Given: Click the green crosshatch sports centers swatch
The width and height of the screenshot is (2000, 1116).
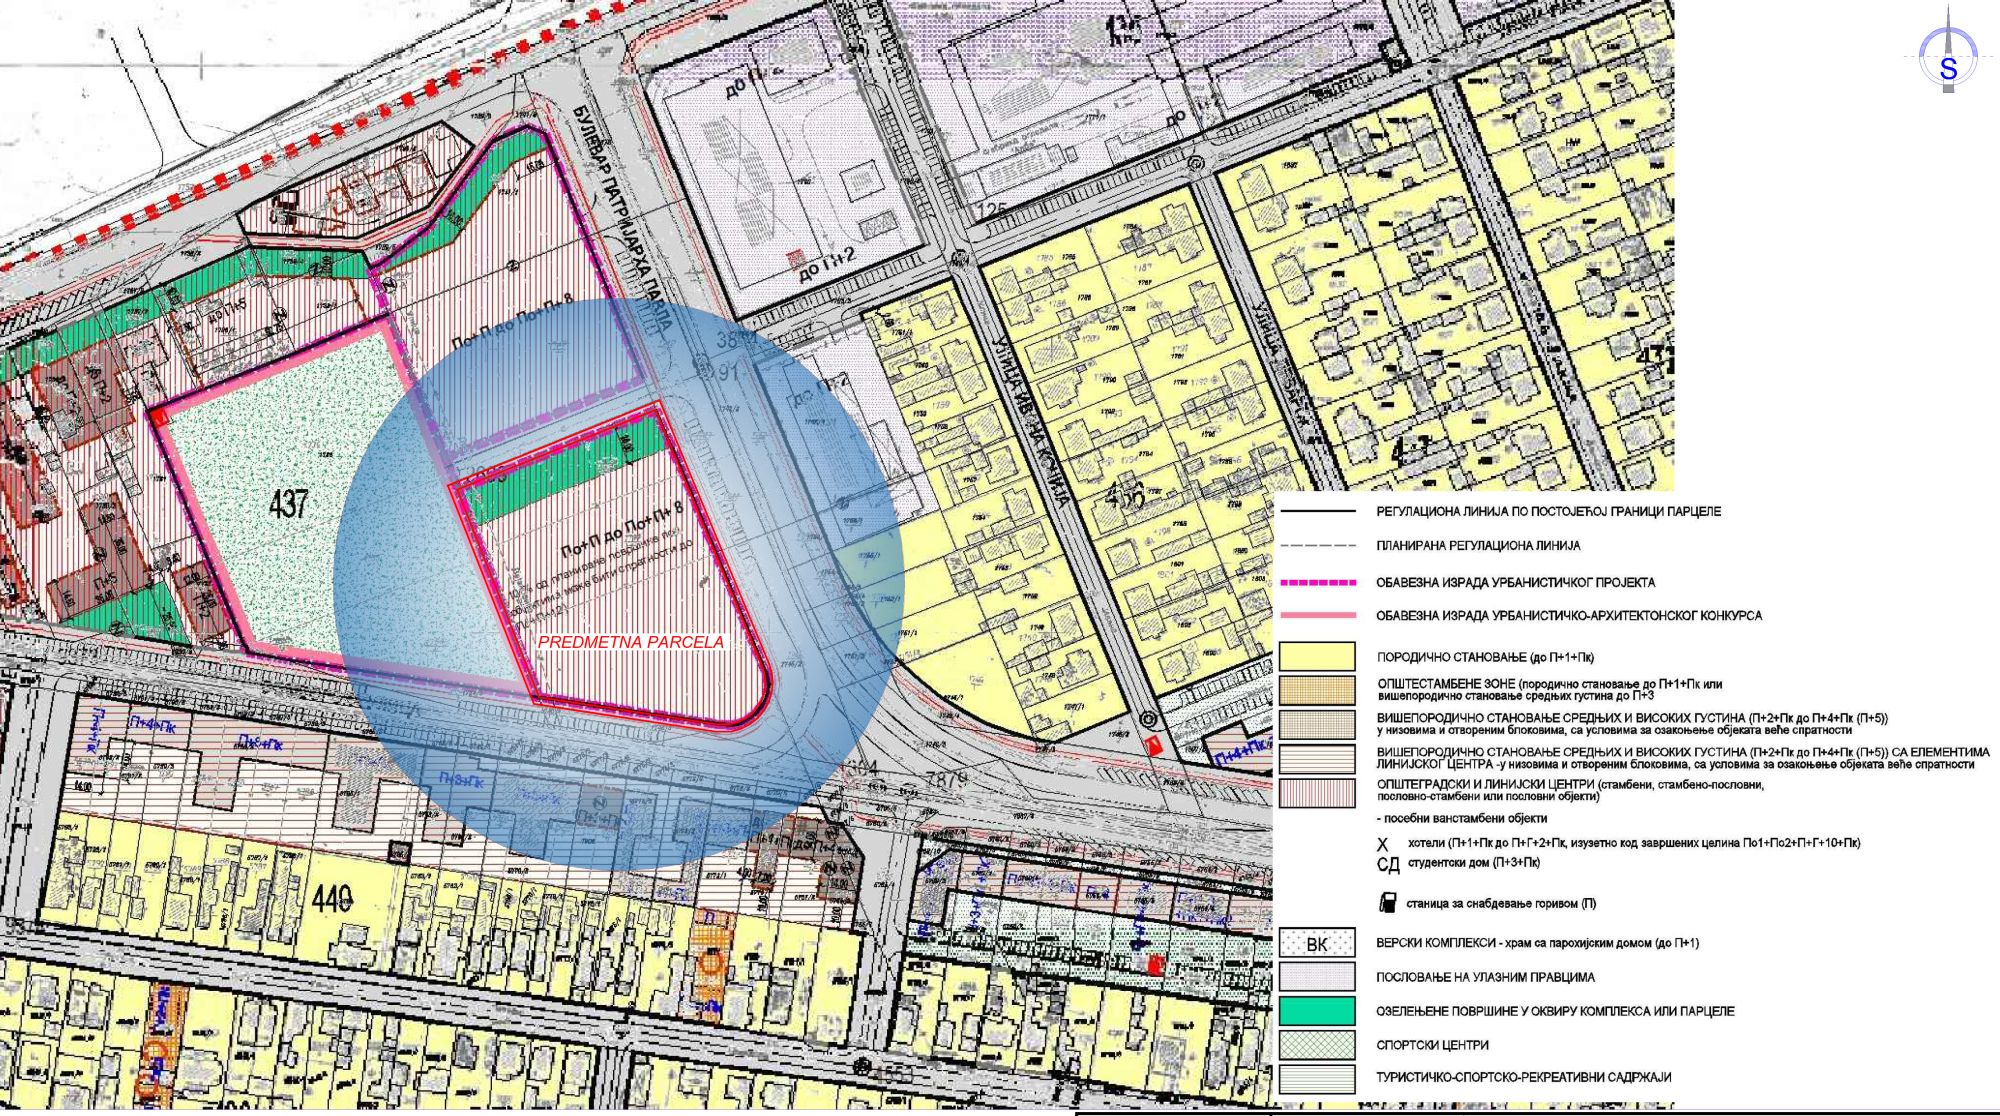Looking at the screenshot, I should click(1317, 1045).
